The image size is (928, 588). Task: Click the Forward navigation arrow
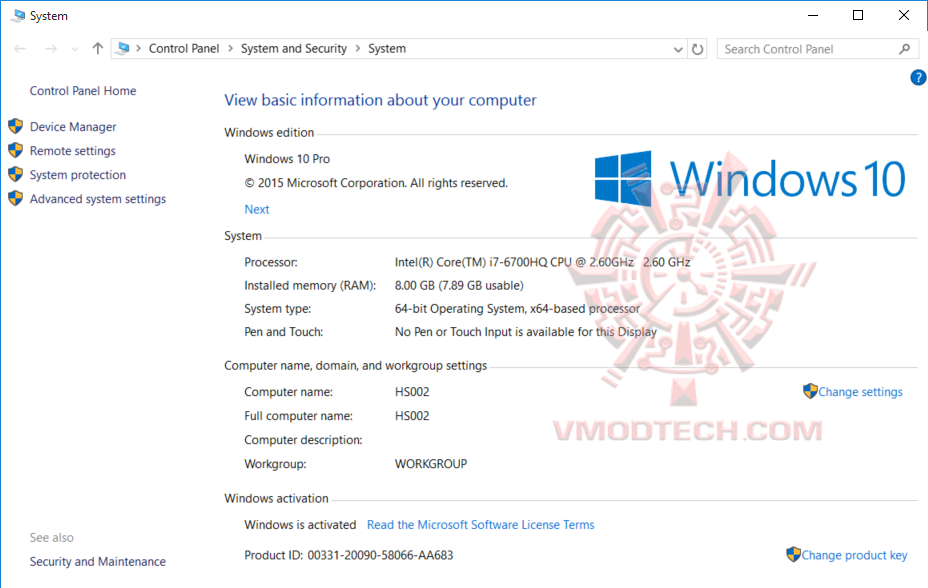pyautogui.click(x=51, y=49)
